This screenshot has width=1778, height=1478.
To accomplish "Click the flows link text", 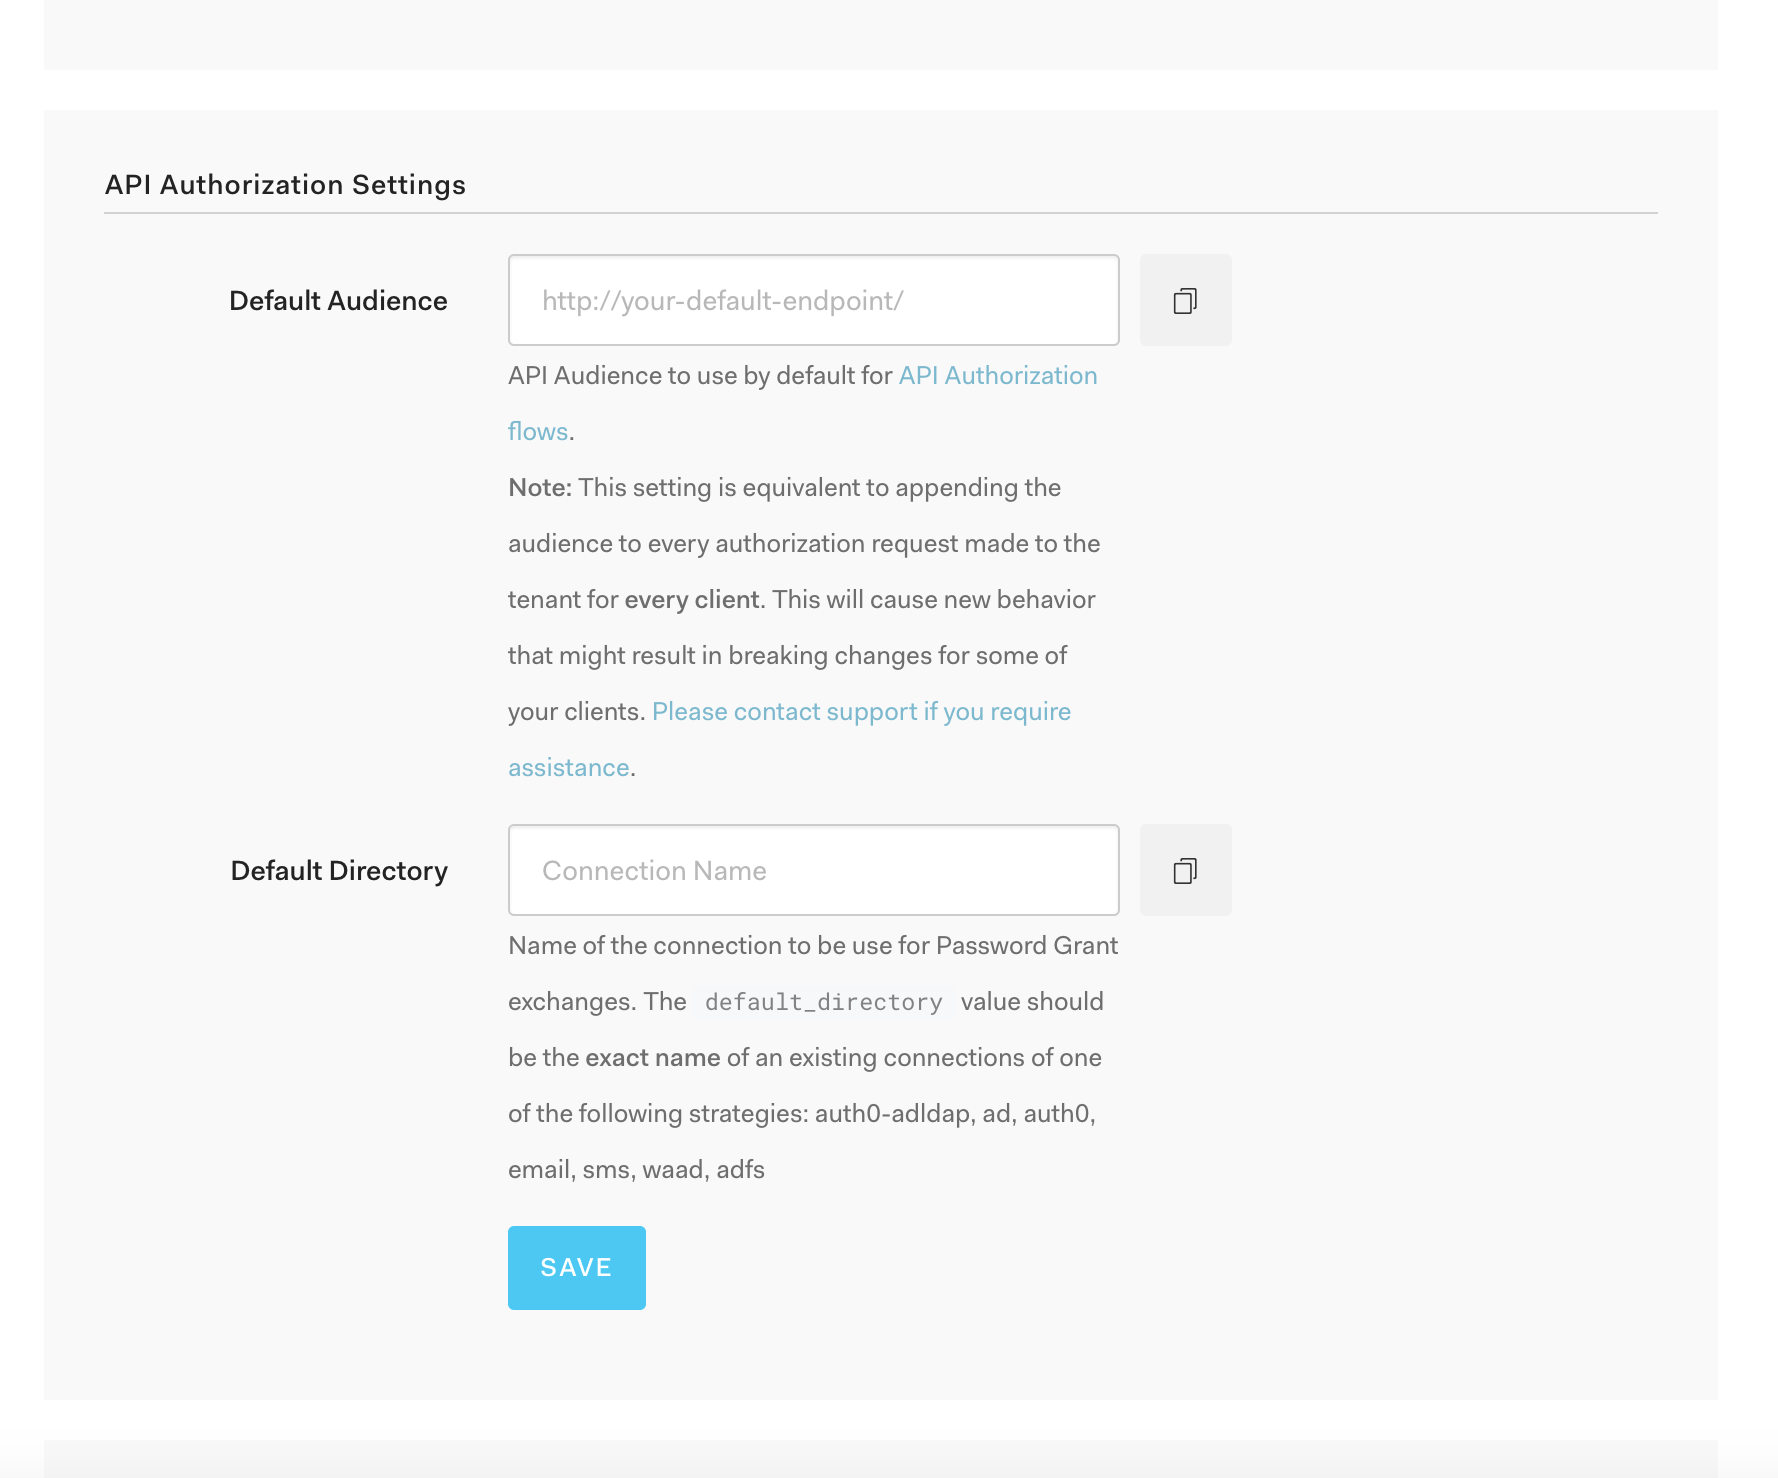I will (536, 431).
